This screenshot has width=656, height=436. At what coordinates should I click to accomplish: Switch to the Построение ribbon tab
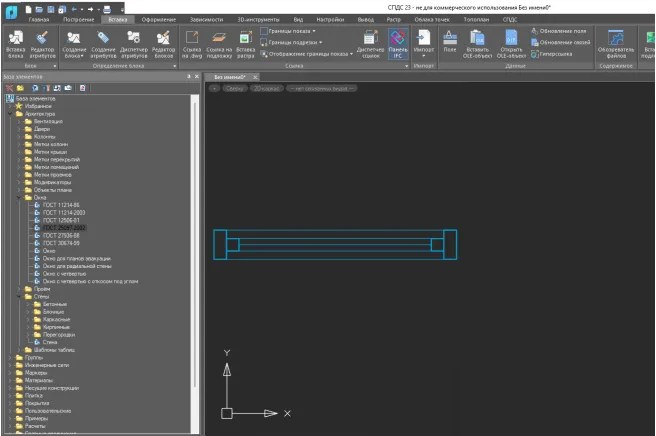click(x=78, y=19)
